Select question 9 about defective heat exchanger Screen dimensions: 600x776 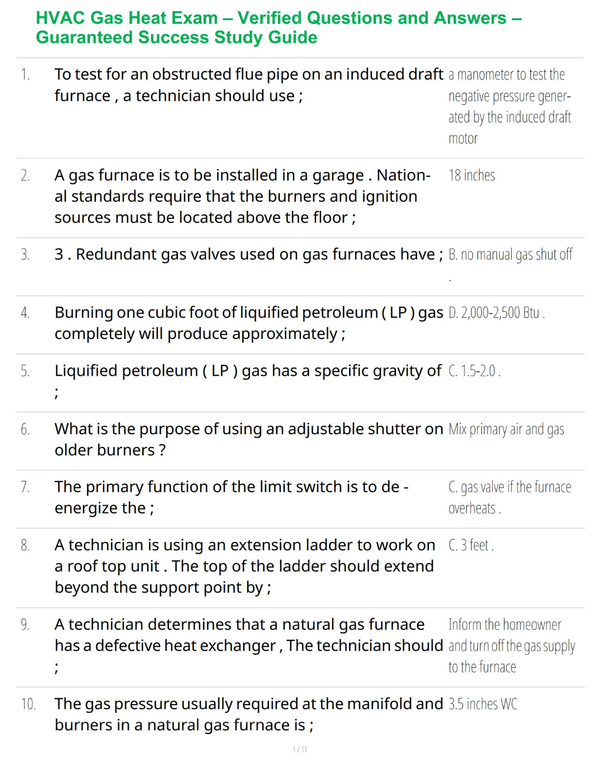249,646
